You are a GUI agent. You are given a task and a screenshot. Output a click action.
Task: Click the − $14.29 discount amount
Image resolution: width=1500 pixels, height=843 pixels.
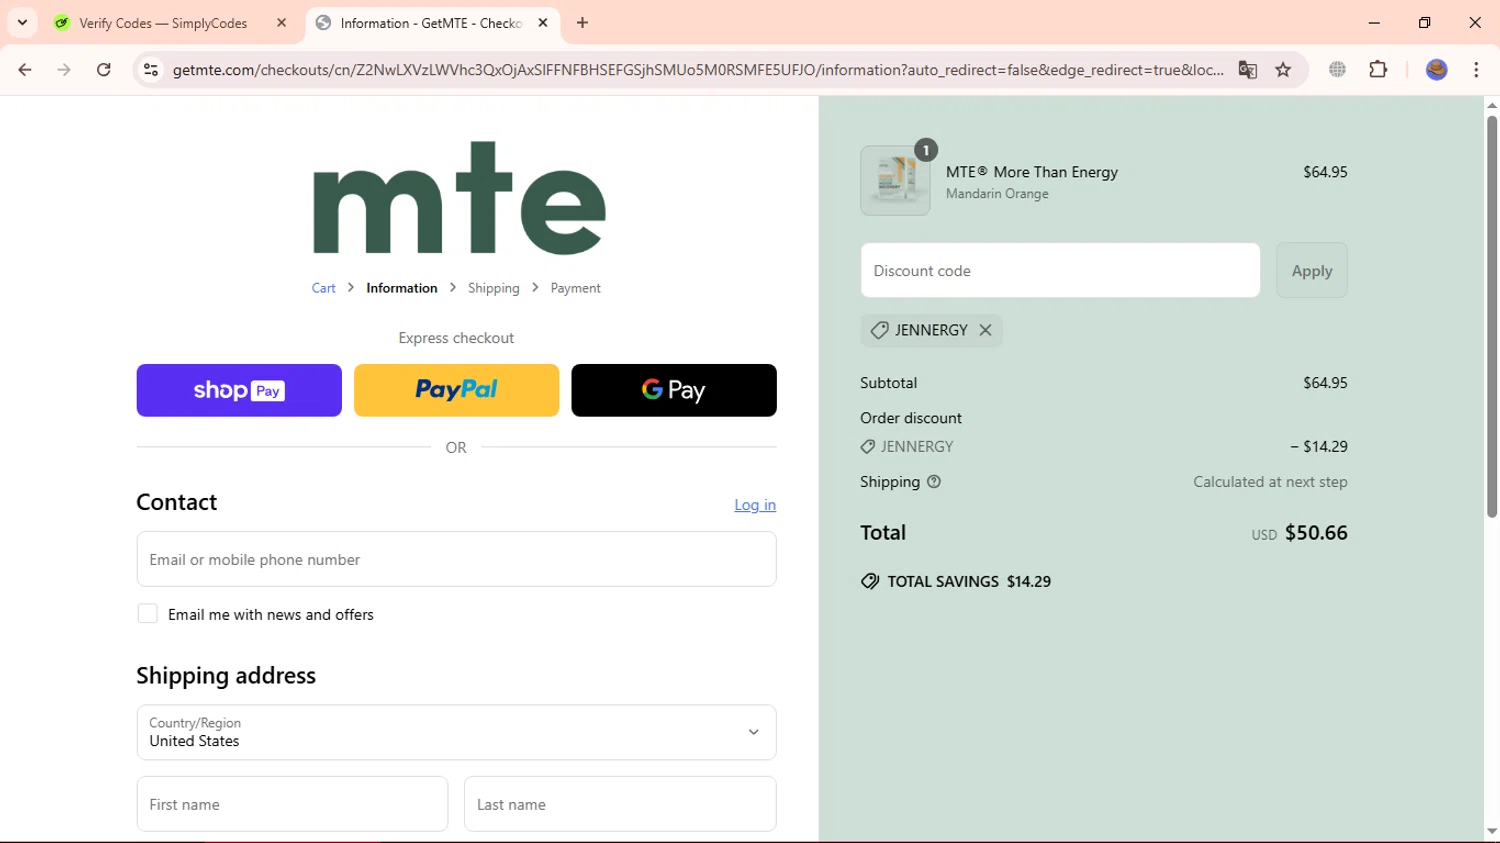pos(1319,447)
